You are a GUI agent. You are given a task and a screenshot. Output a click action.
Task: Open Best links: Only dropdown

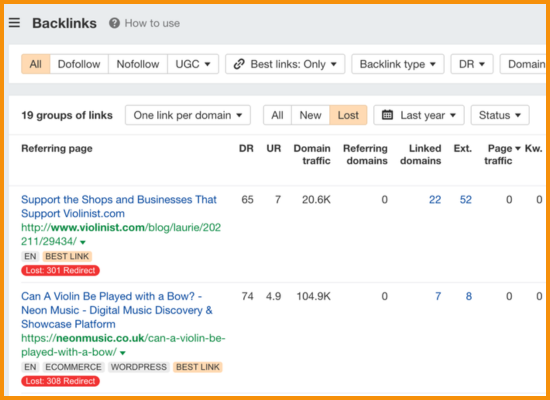285,64
